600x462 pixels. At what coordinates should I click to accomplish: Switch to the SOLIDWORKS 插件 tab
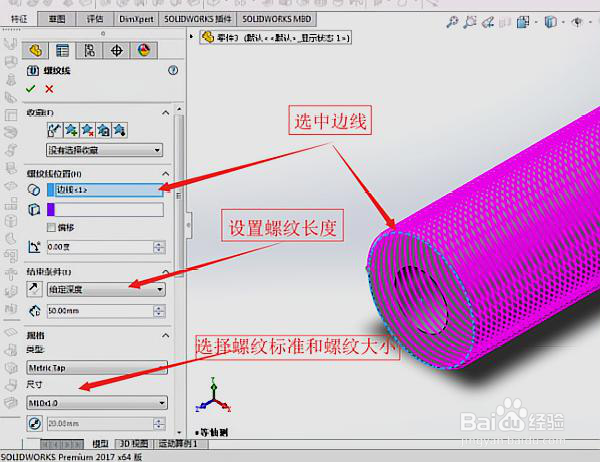(198, 19)
